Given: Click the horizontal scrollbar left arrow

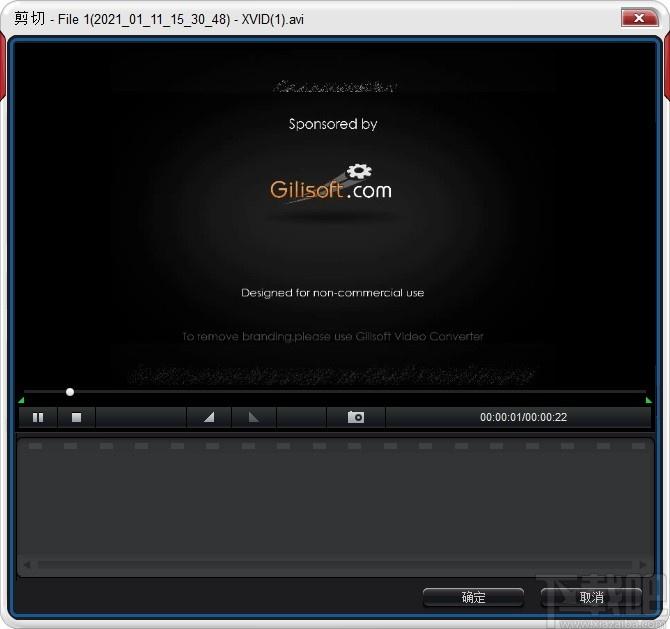Looking at the screenshot, I should [x=27, y=565].
